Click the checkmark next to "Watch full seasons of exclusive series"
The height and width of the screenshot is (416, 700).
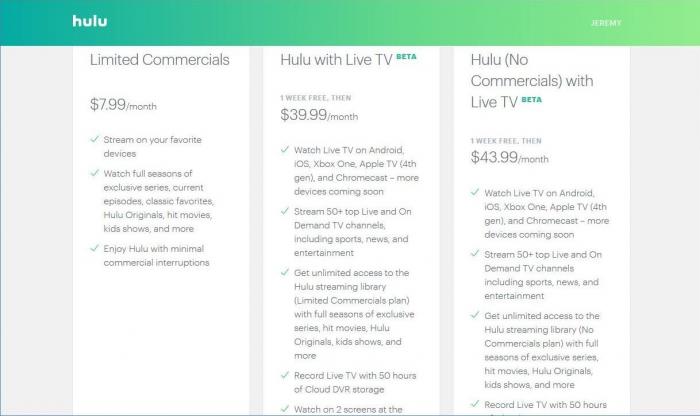click(94, 174)
